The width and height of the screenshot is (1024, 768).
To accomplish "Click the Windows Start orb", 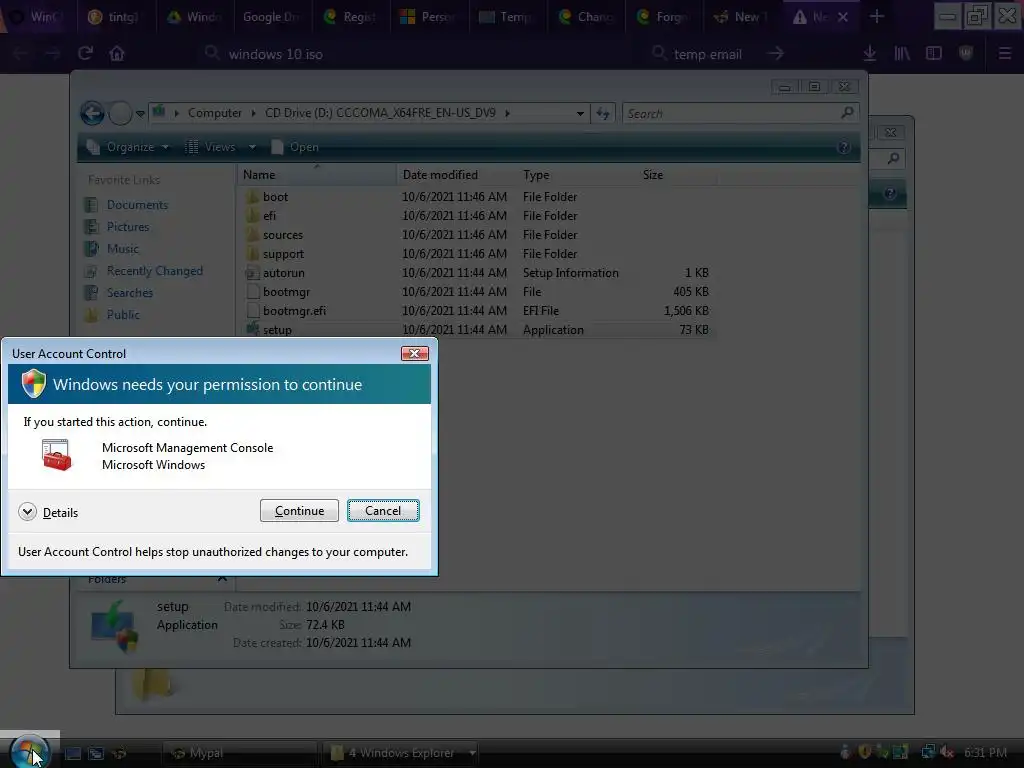I will click(28, 751).
